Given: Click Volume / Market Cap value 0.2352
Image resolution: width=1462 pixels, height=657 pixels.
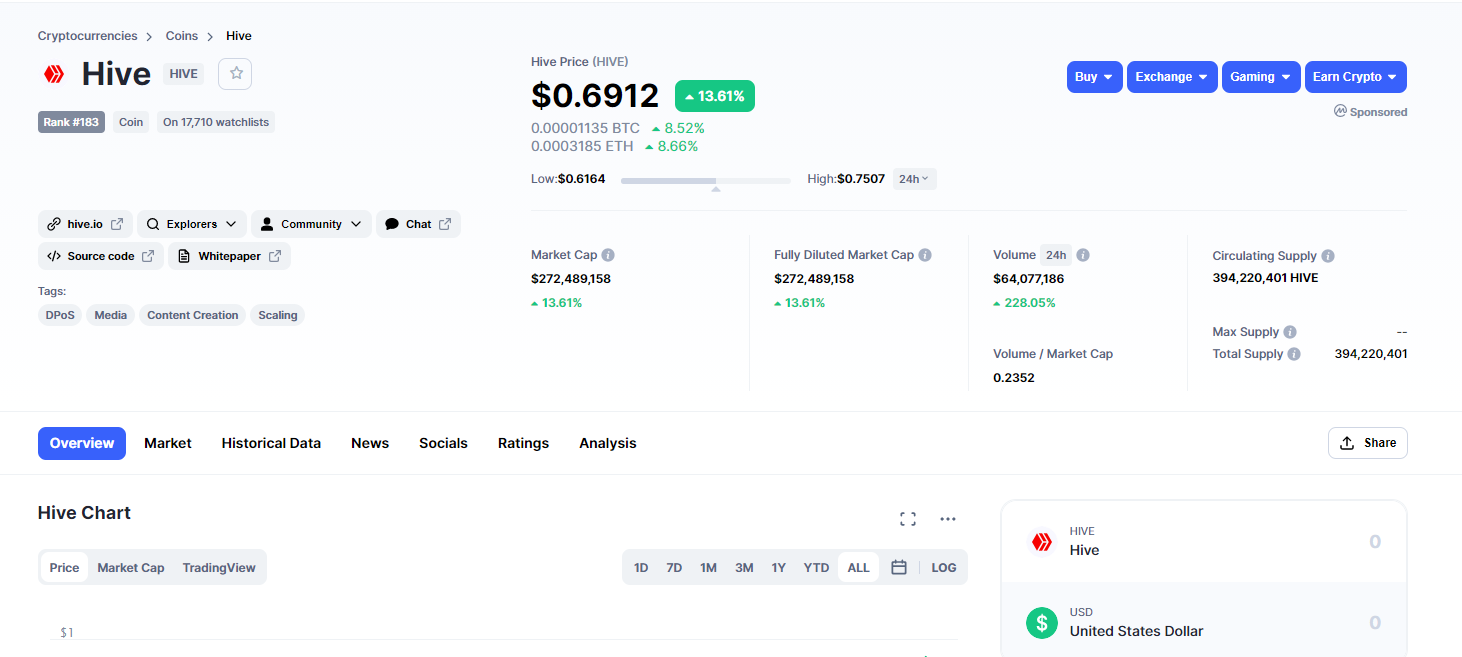Looking at the screenshot, I should point(1014,378).
